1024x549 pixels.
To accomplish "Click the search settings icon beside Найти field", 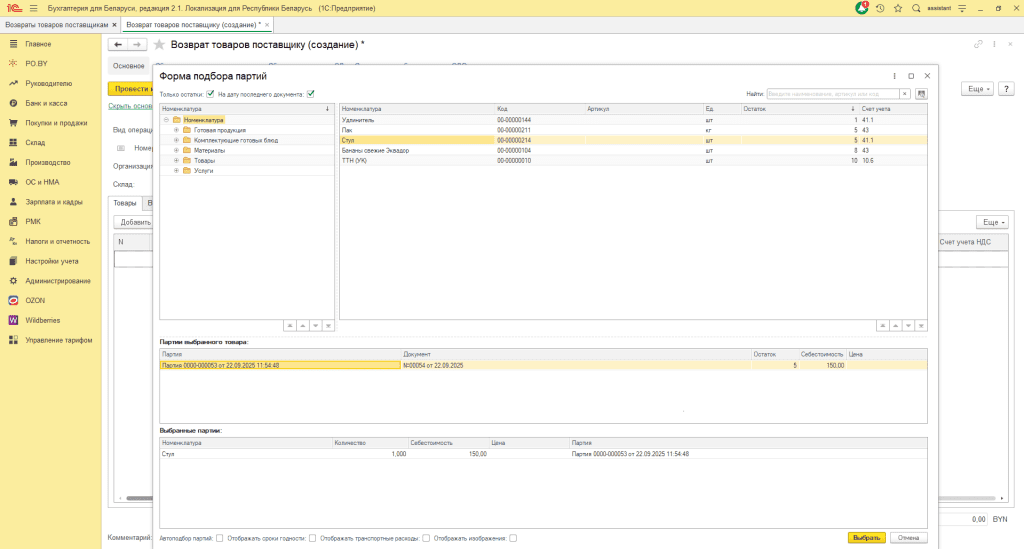I will pos(921,94).
